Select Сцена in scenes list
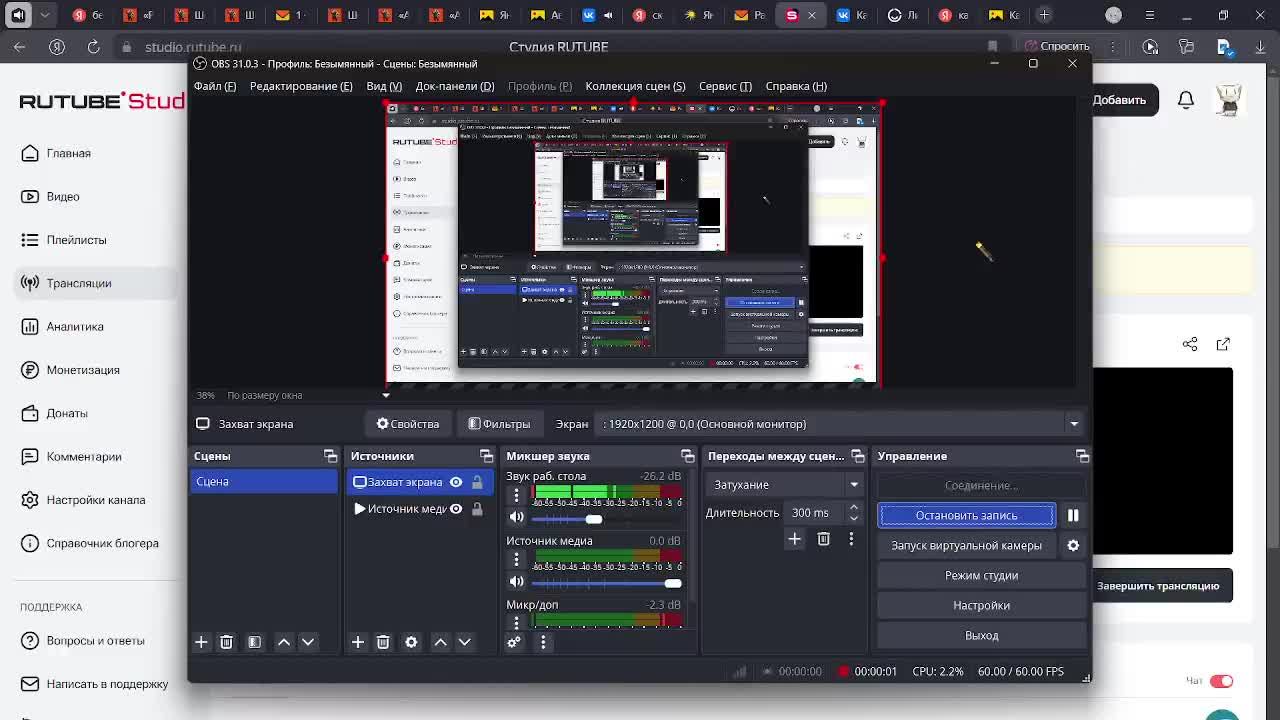 click(x=264, y=482)
